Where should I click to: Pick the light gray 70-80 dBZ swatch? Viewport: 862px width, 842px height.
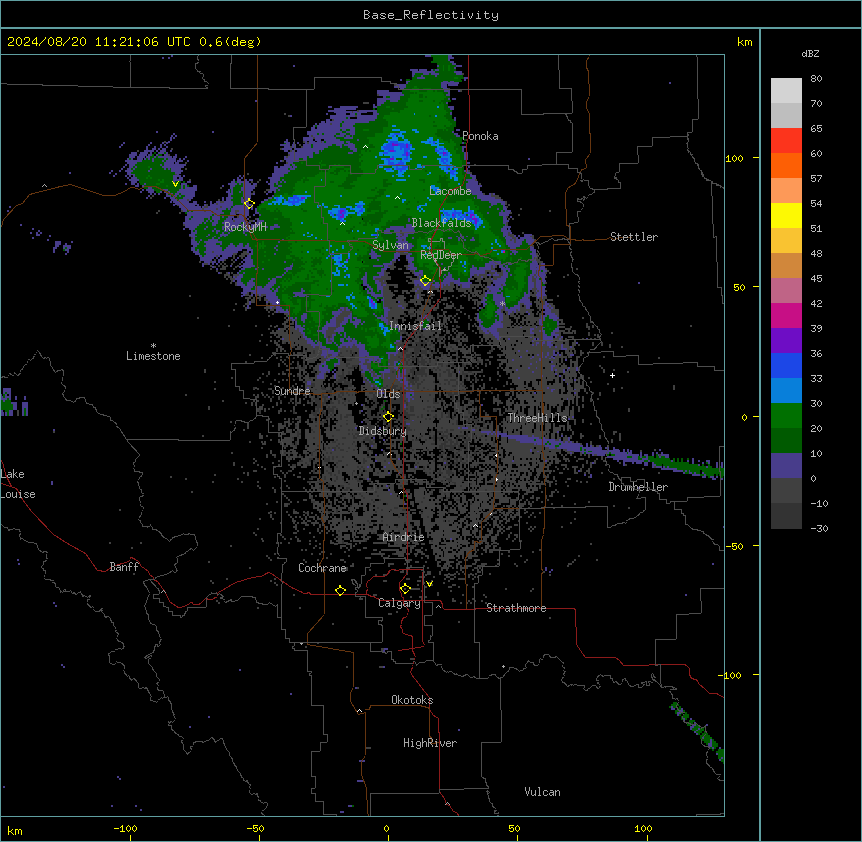click(x=786, y=91)
